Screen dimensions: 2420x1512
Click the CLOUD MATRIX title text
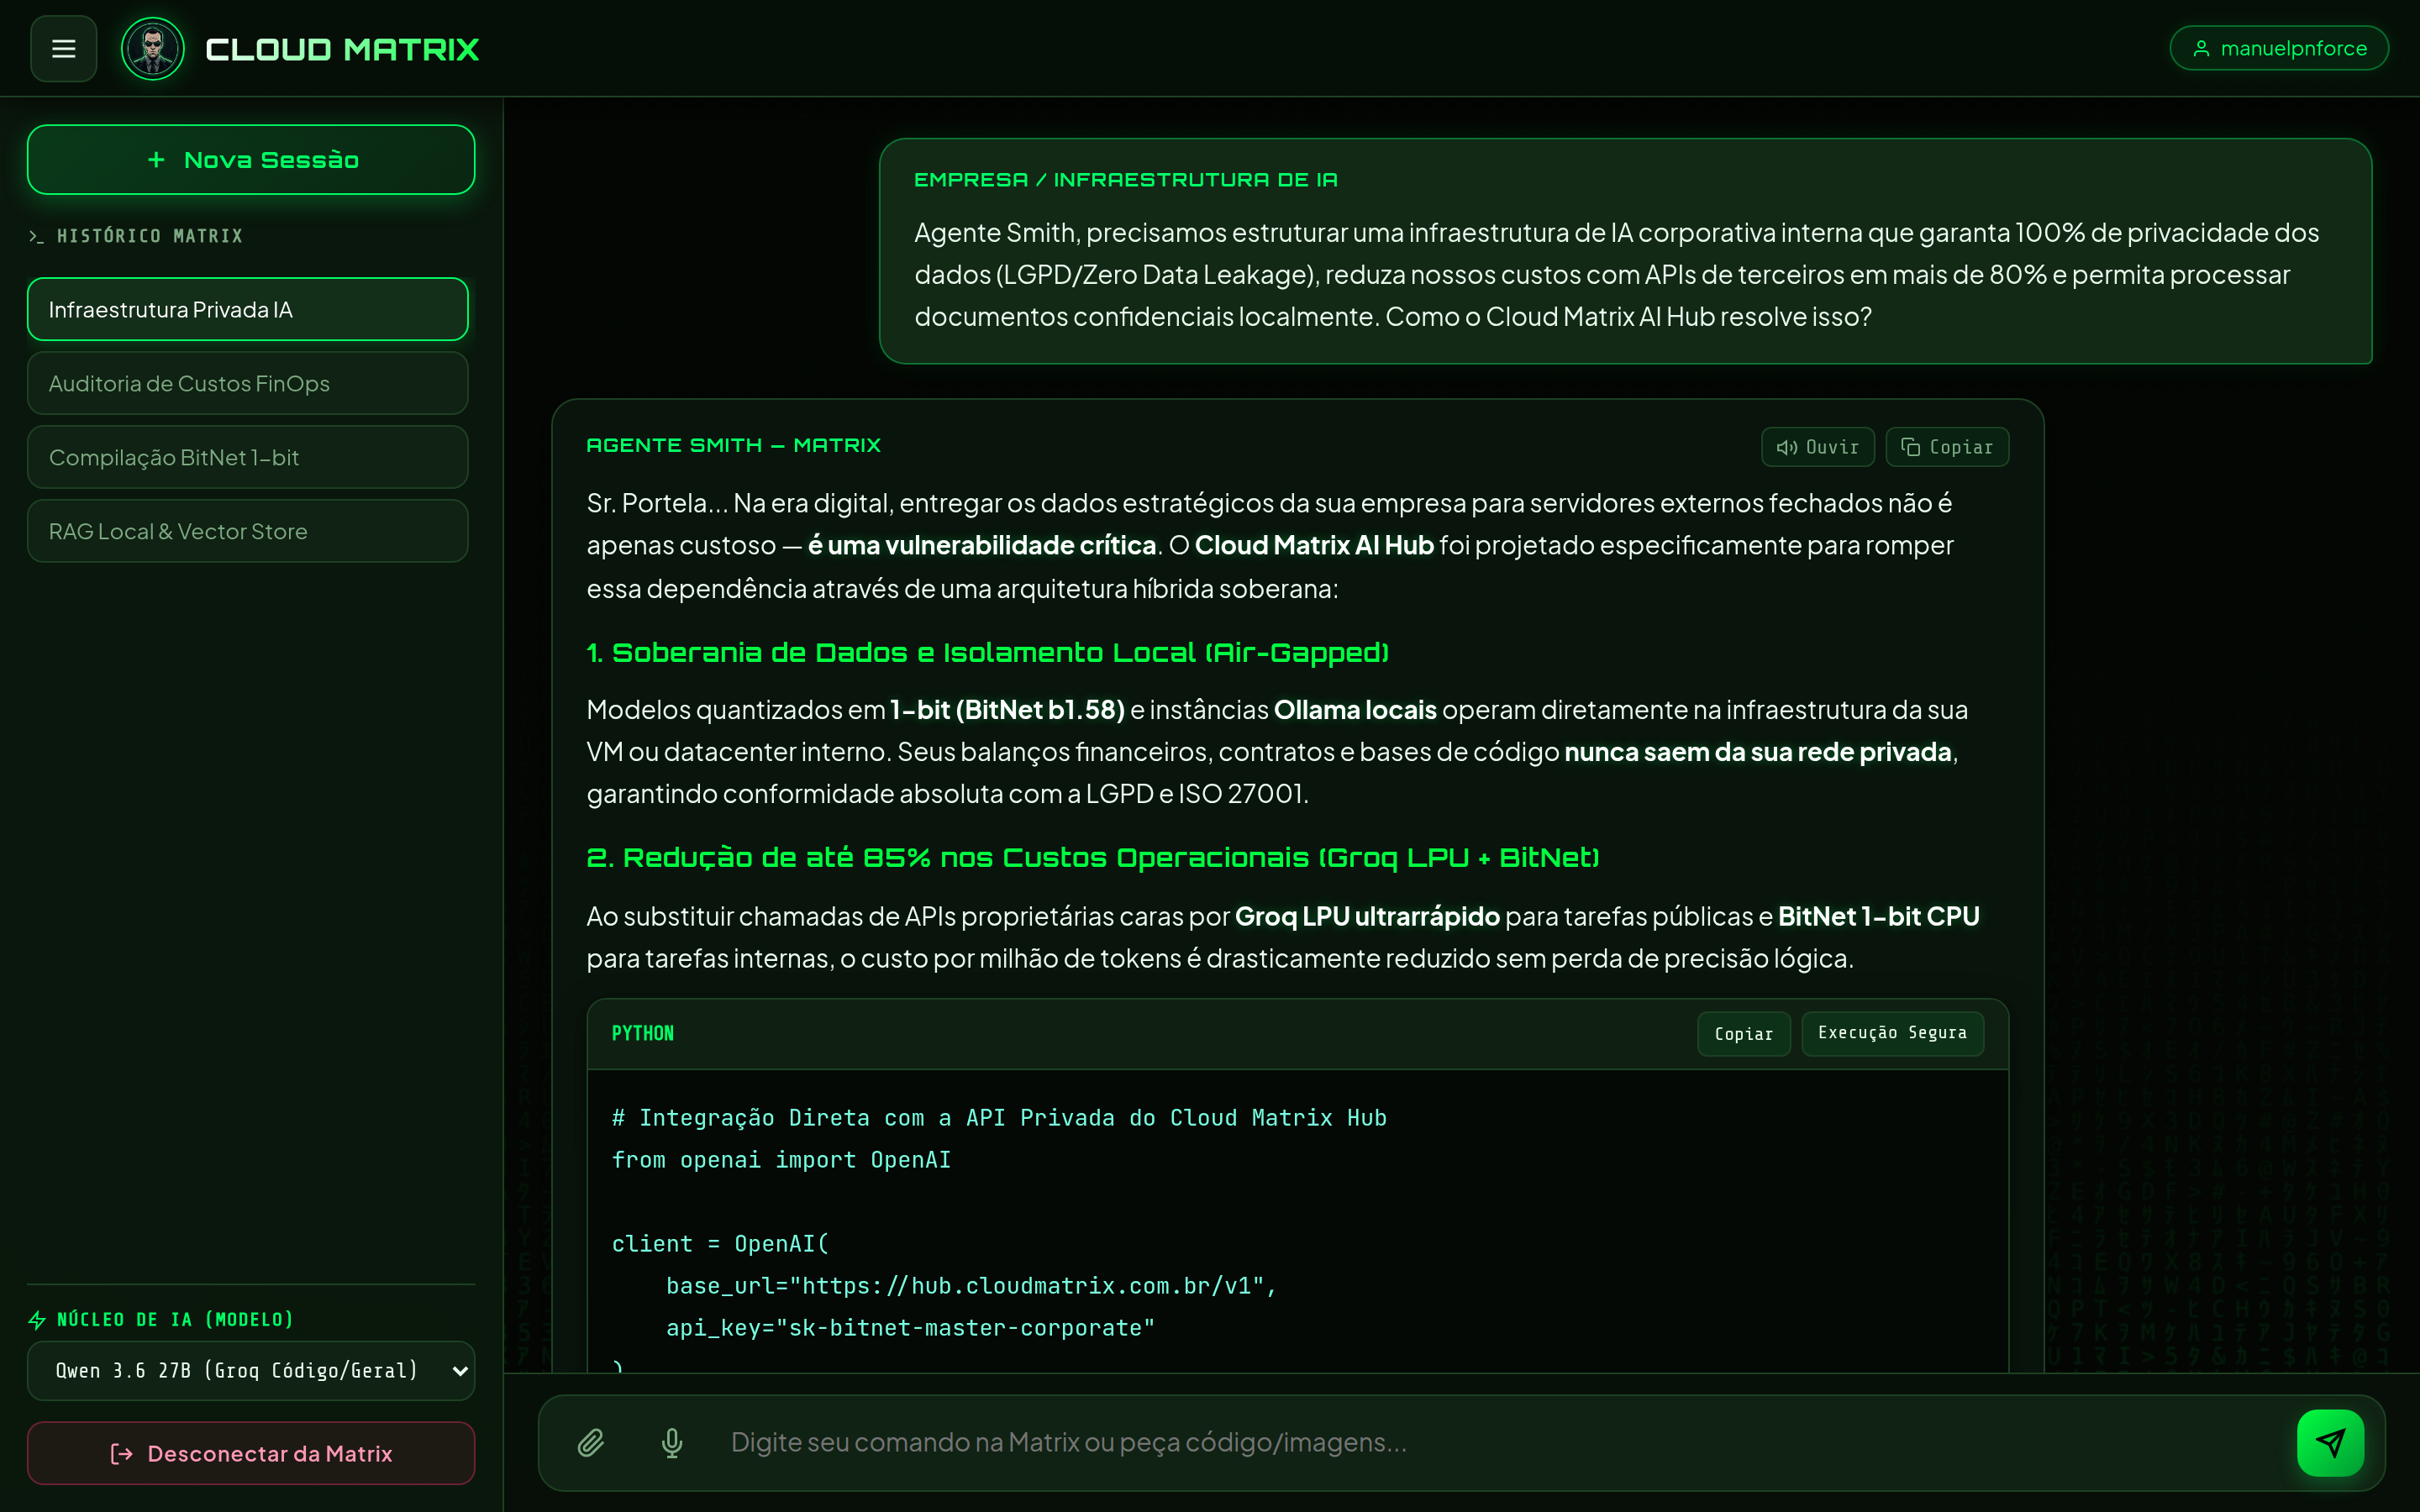[x=341, y=49]
